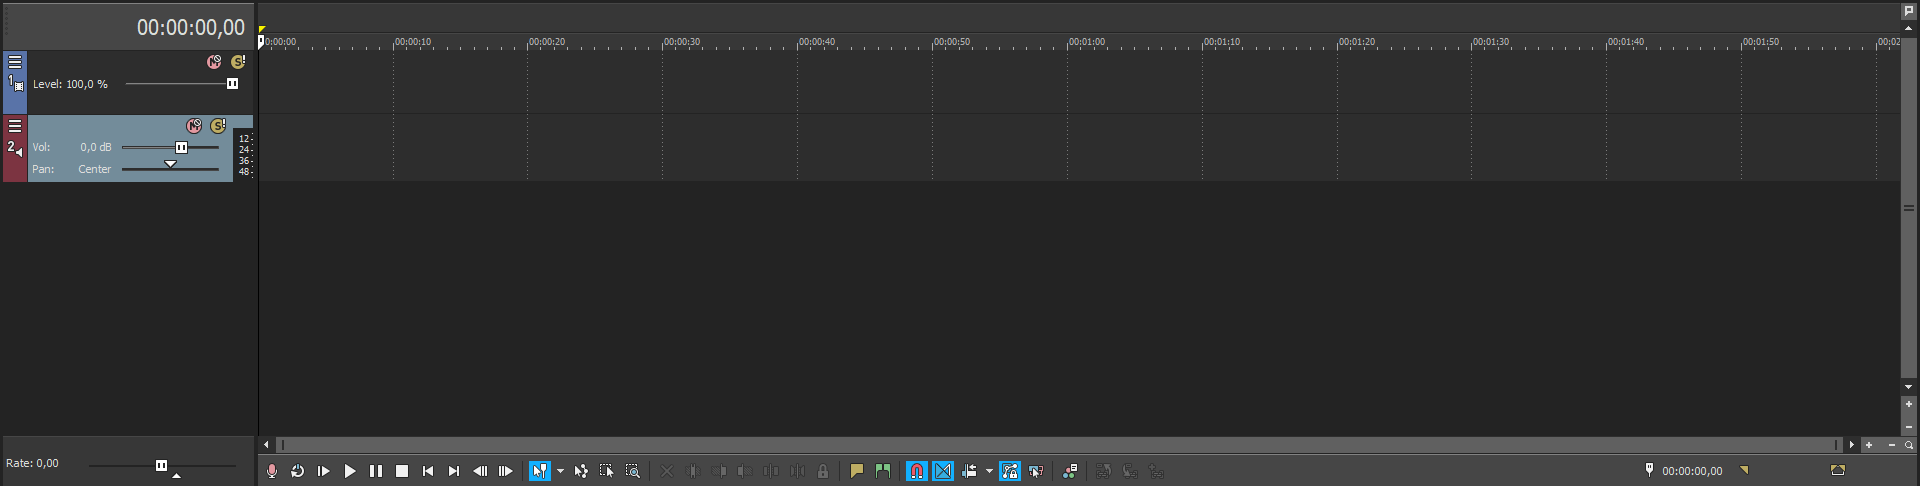The width and height of the screenshot is (1920, 486).
Task: Start playback with the Play button
Action: (350, 471)
